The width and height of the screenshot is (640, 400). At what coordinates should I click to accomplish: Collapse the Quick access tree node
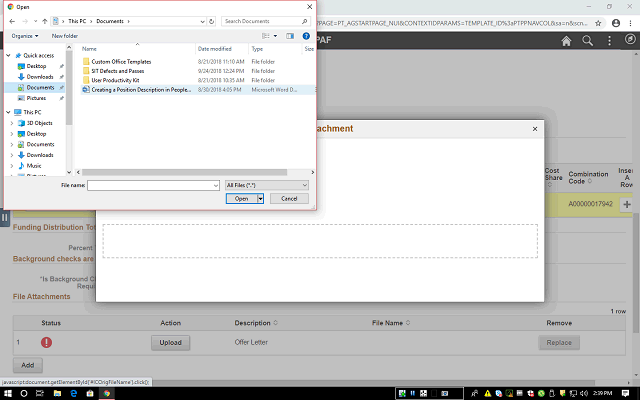point(9,56)
